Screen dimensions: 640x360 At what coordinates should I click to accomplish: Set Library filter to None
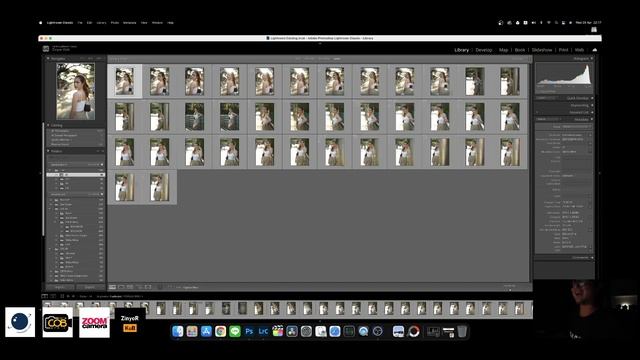pyautogui.click(x=337, y=59)
